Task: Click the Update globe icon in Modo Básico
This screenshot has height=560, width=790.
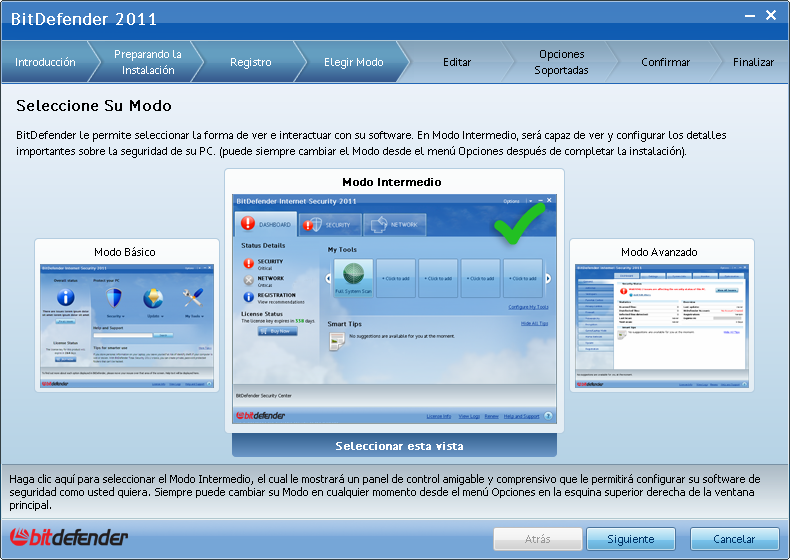Action: pos(153,298)
